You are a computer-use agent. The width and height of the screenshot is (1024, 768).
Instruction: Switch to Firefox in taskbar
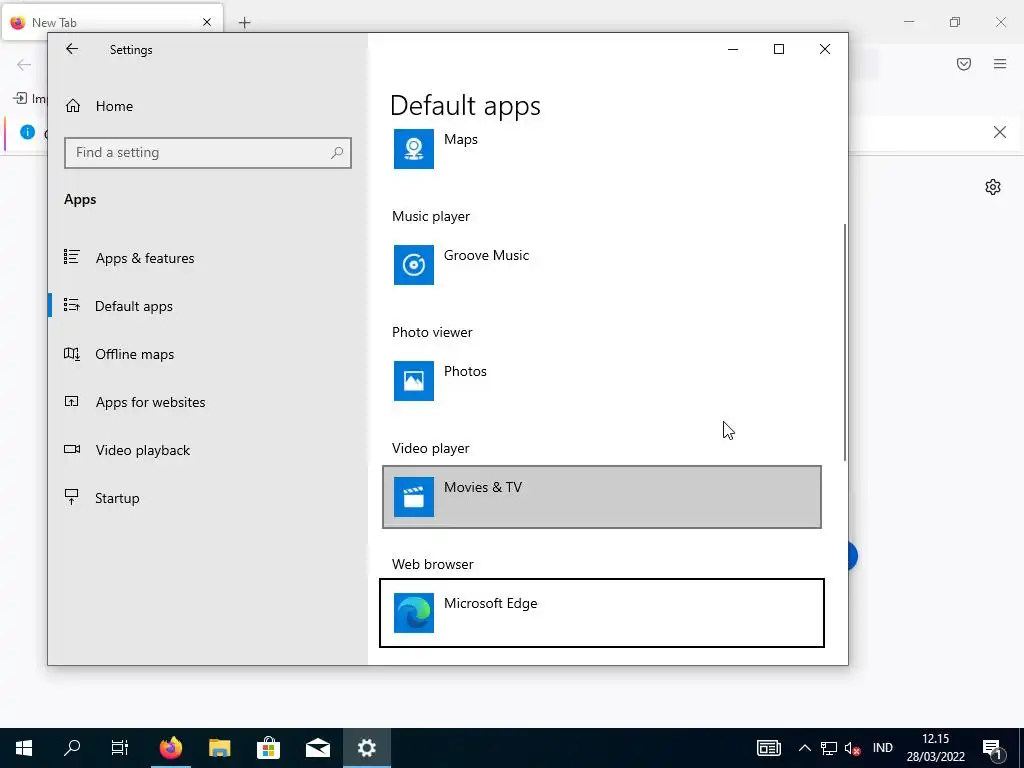(x=171, y=748)
